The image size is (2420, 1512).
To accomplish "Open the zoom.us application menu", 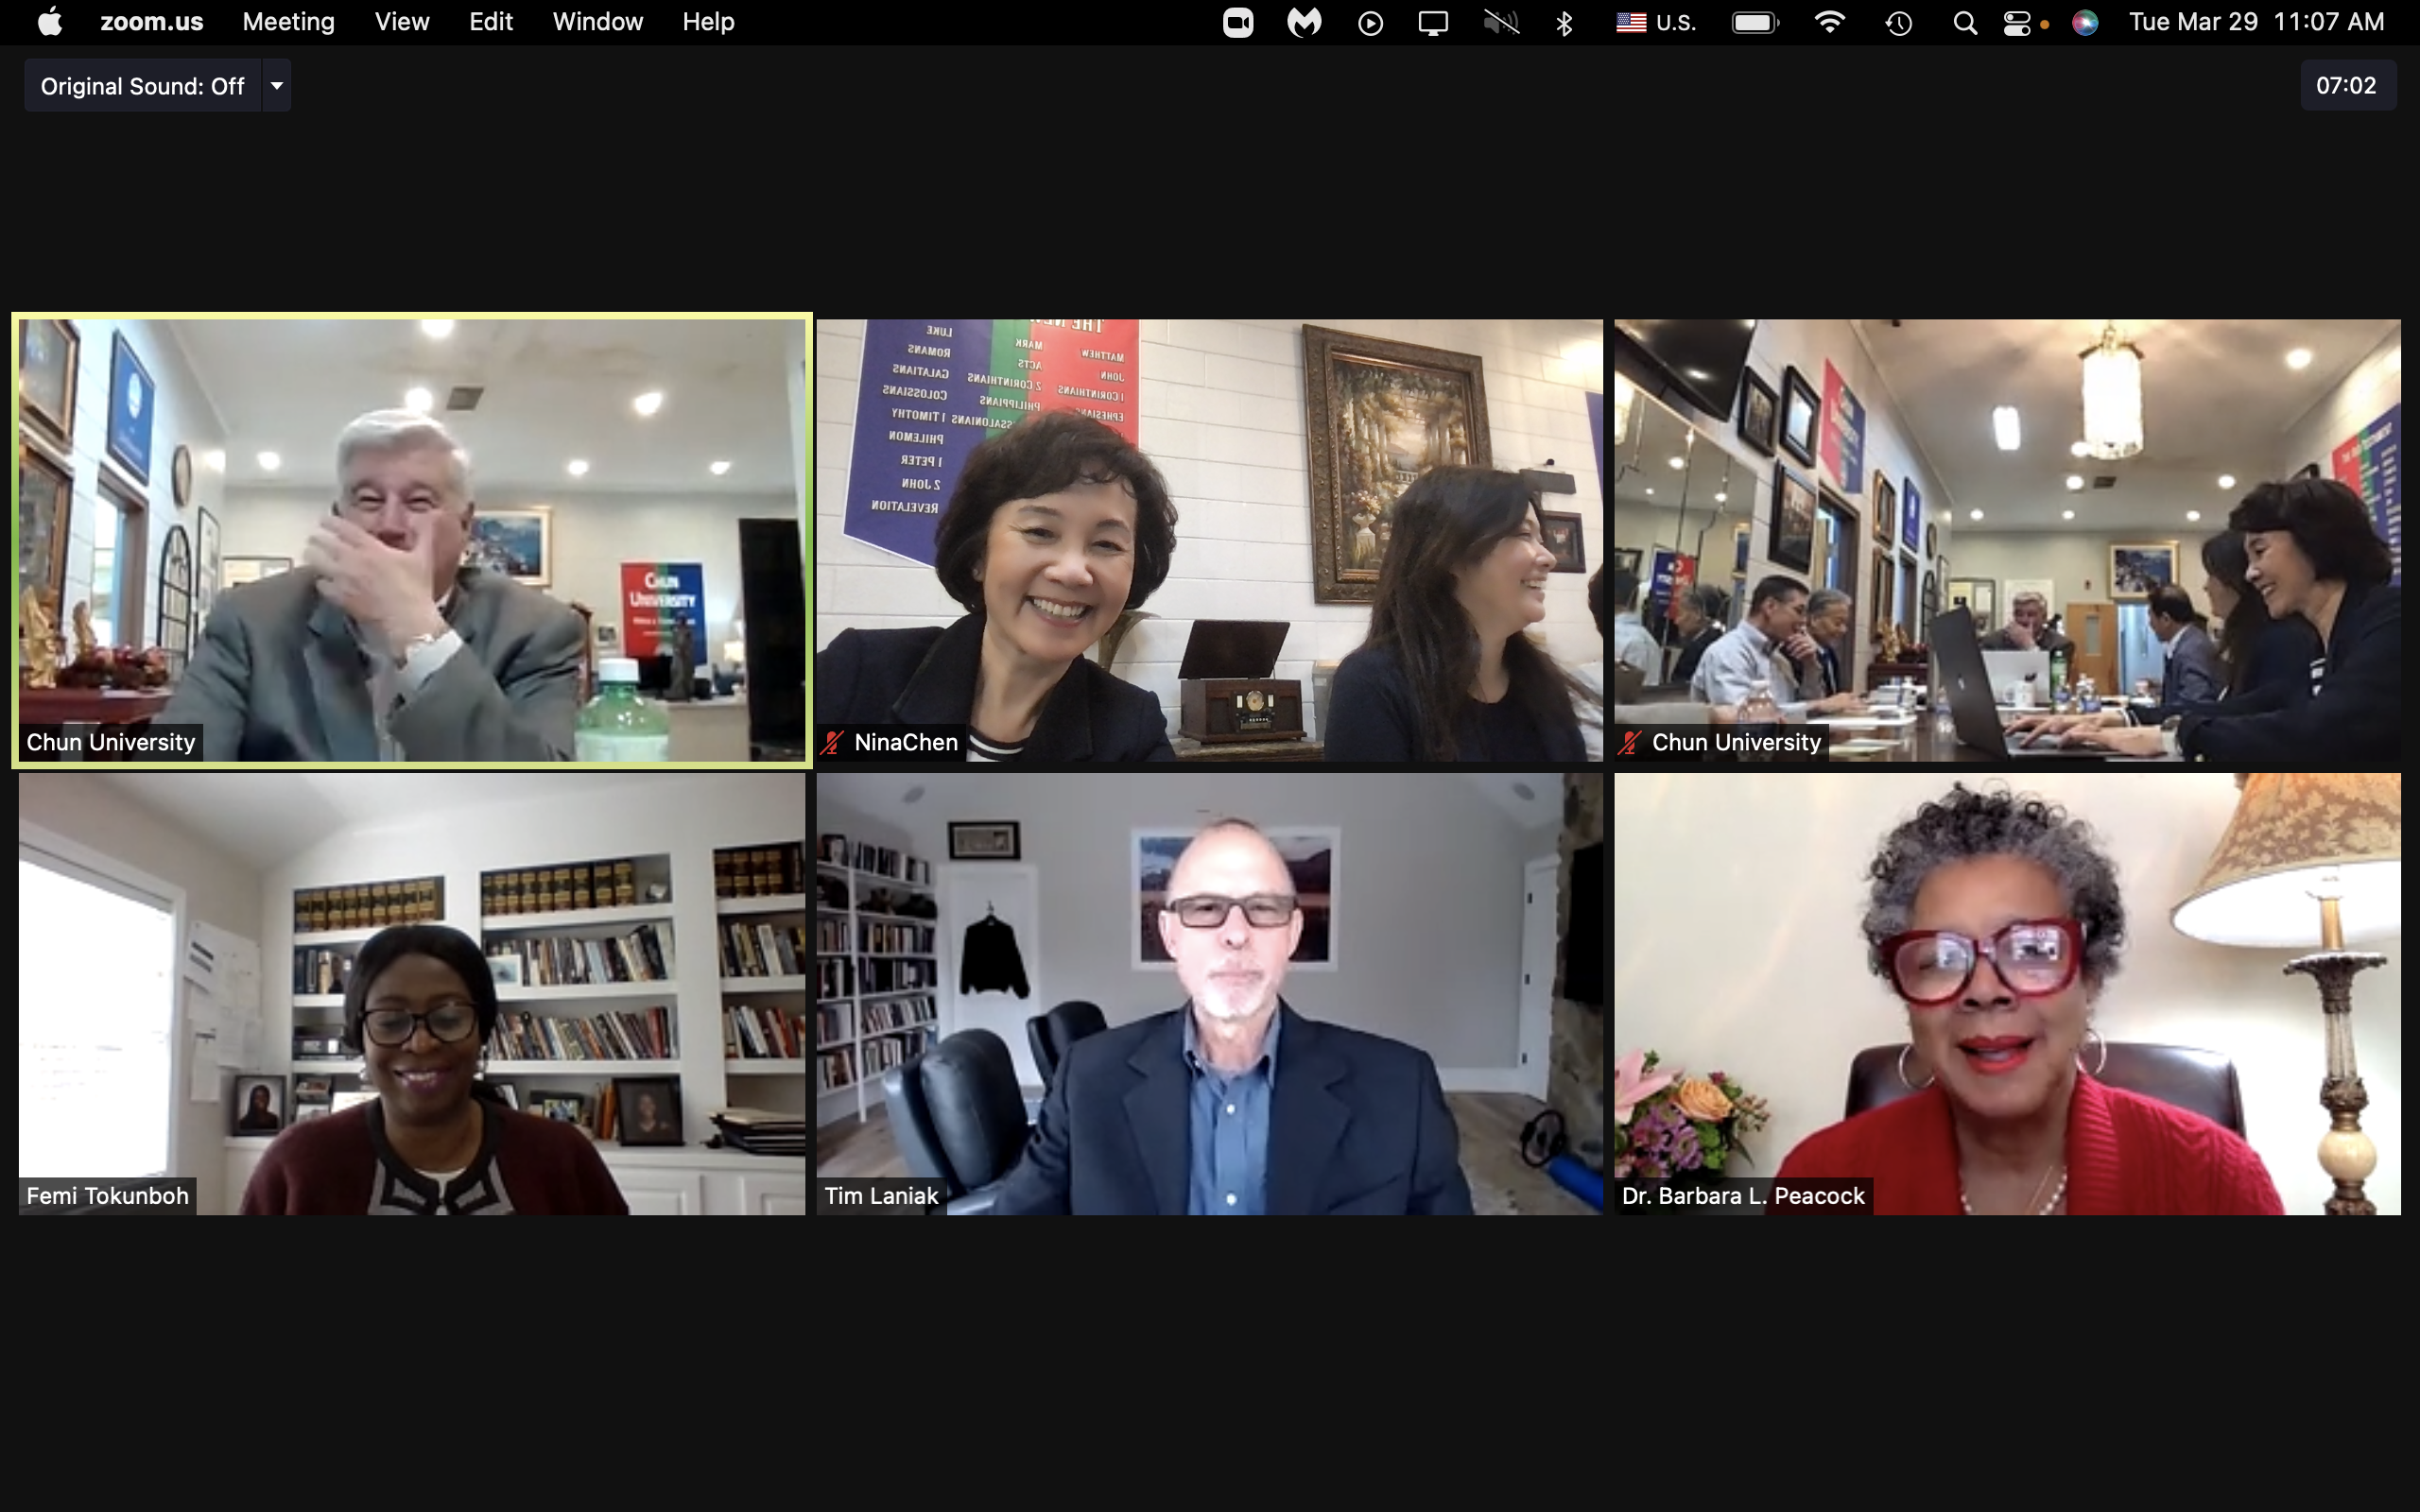I will coord(151,22).
